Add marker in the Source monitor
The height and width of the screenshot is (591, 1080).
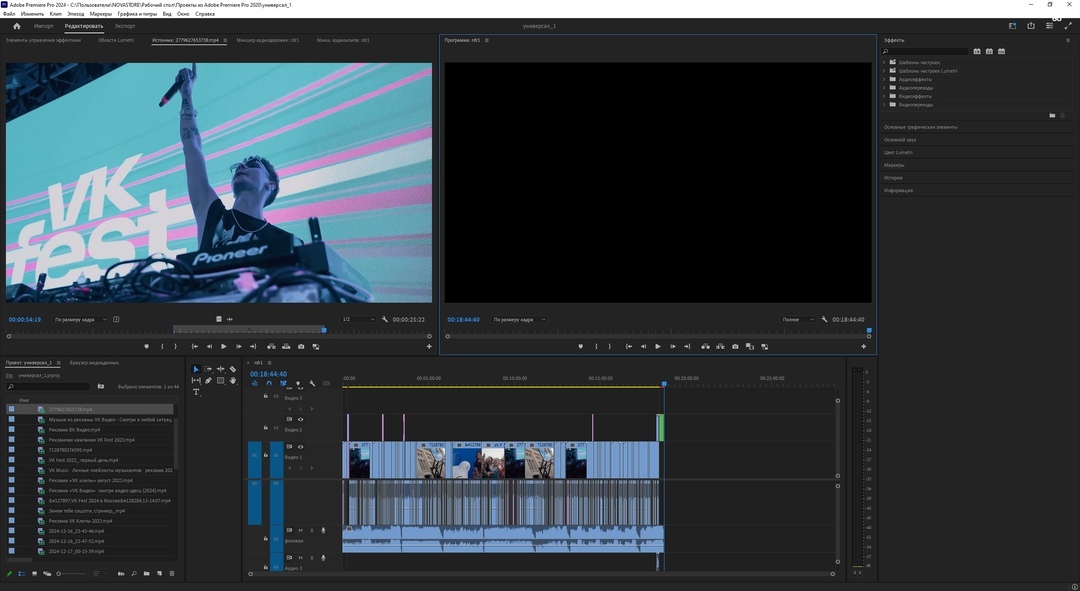(x=146, y=346)
